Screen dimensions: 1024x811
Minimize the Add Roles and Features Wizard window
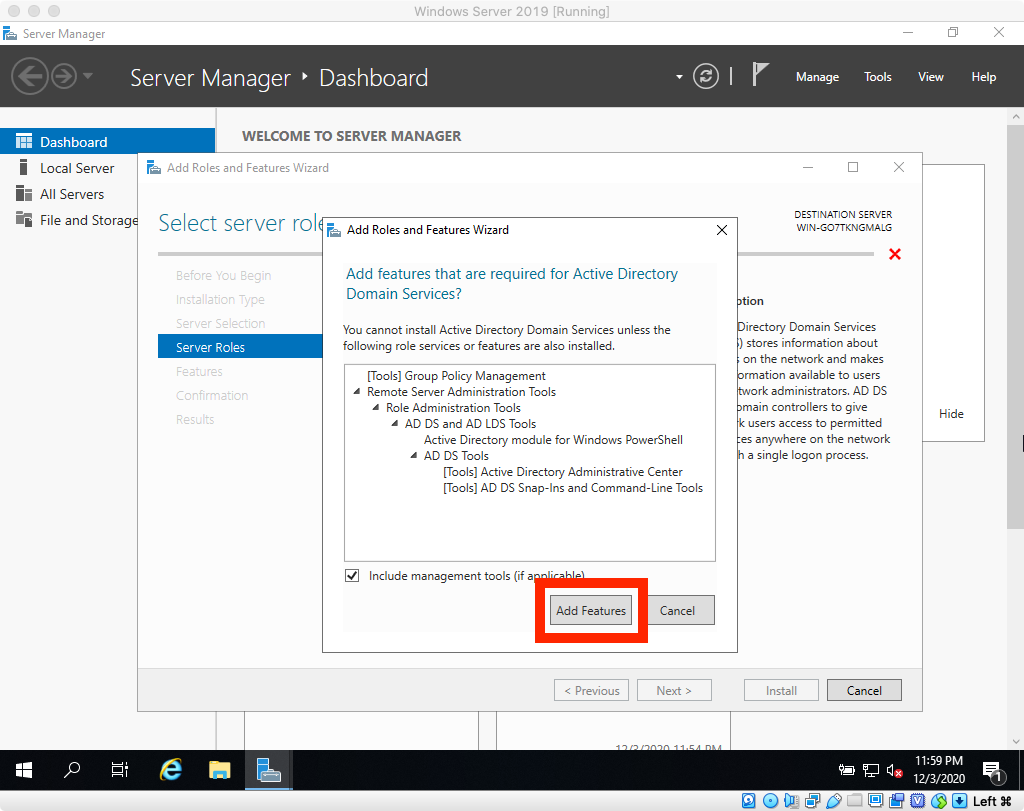(808, 167)
